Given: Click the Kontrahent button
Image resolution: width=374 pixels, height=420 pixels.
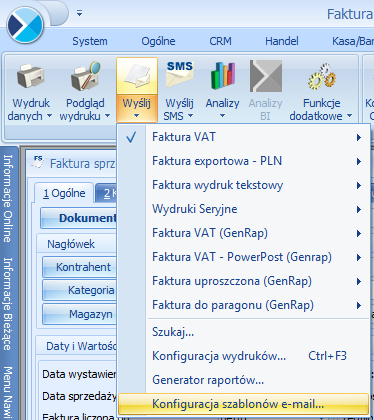Looking at the screenshot, I should 80,267.
